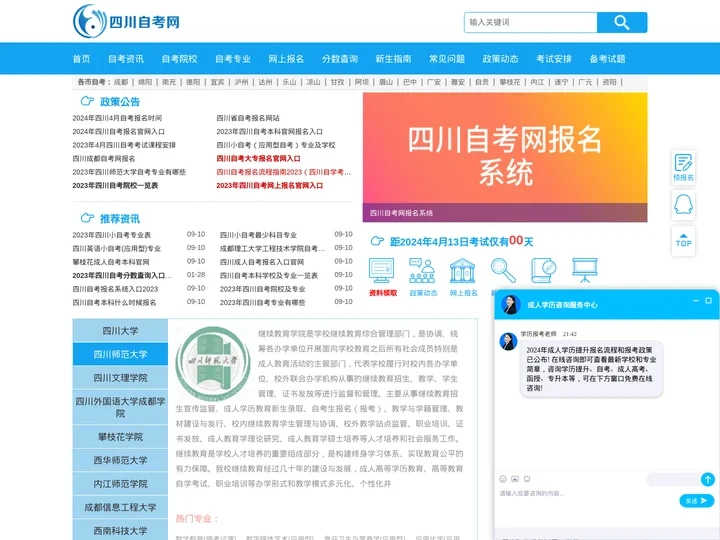This screenshot has height=540, width=720.
Task: Open the 政策动态 nav item
Action: pos(500,59)
